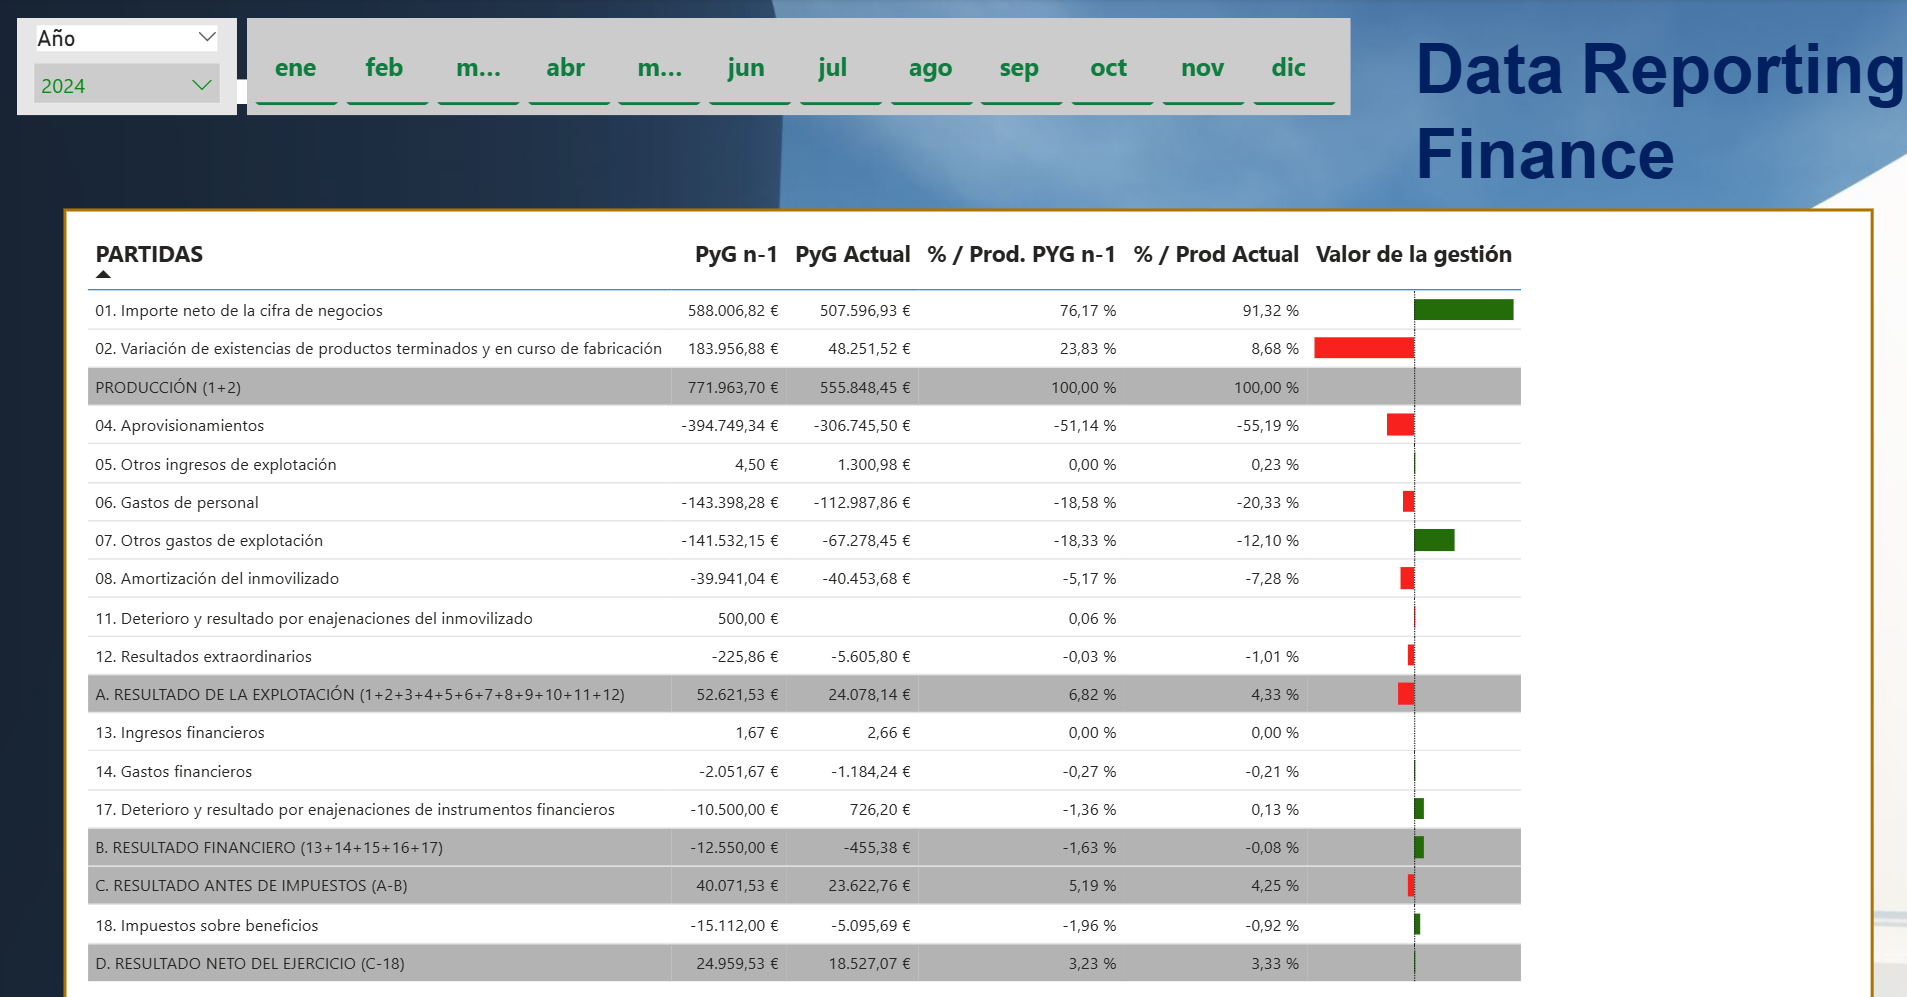This screenshot has height=997, width=1907.
Task: Select D. RESULTADO NETO DEL EJERCICIO row
Action: tap(804, 963)
